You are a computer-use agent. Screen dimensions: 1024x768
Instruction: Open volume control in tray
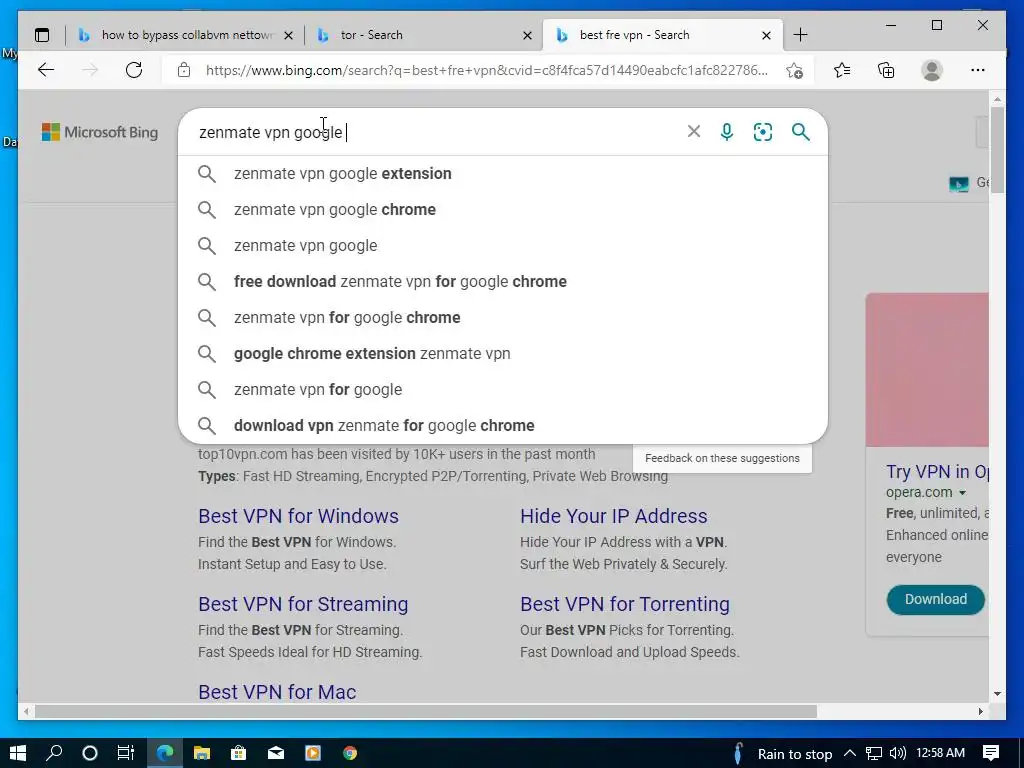[x=898, y=753]
